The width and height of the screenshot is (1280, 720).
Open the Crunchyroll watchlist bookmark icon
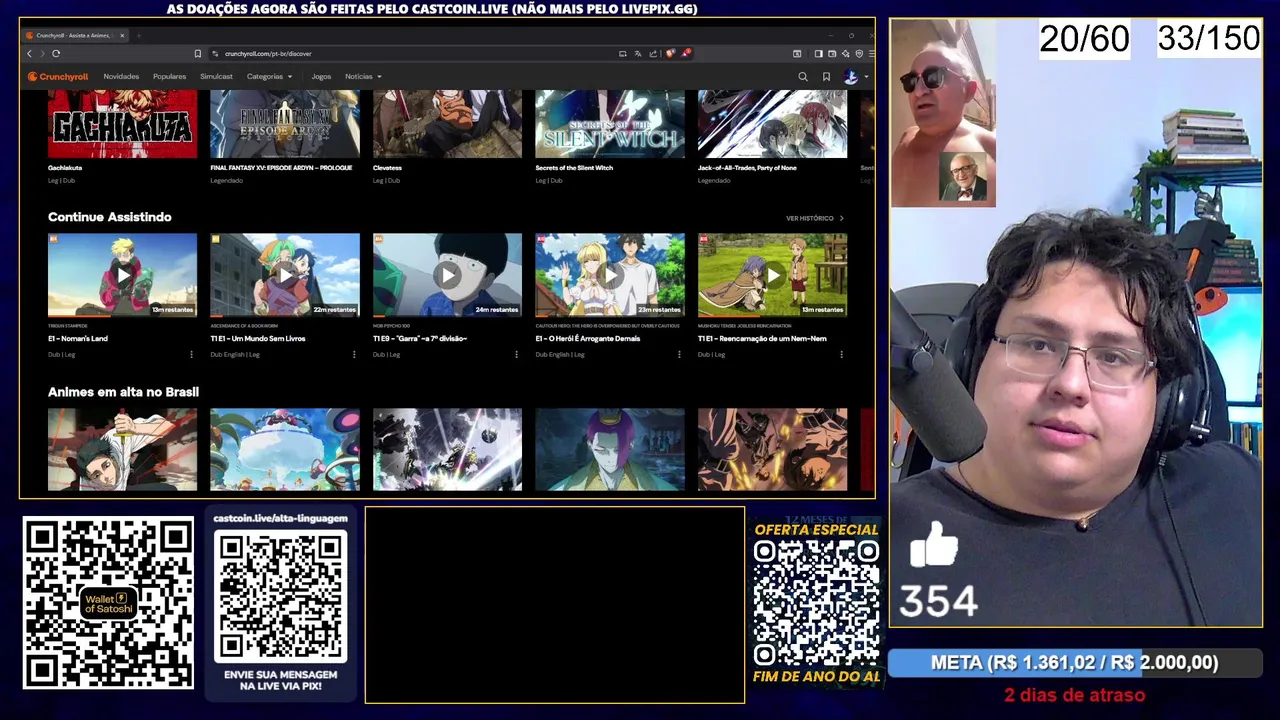click(x=826, y=76)
